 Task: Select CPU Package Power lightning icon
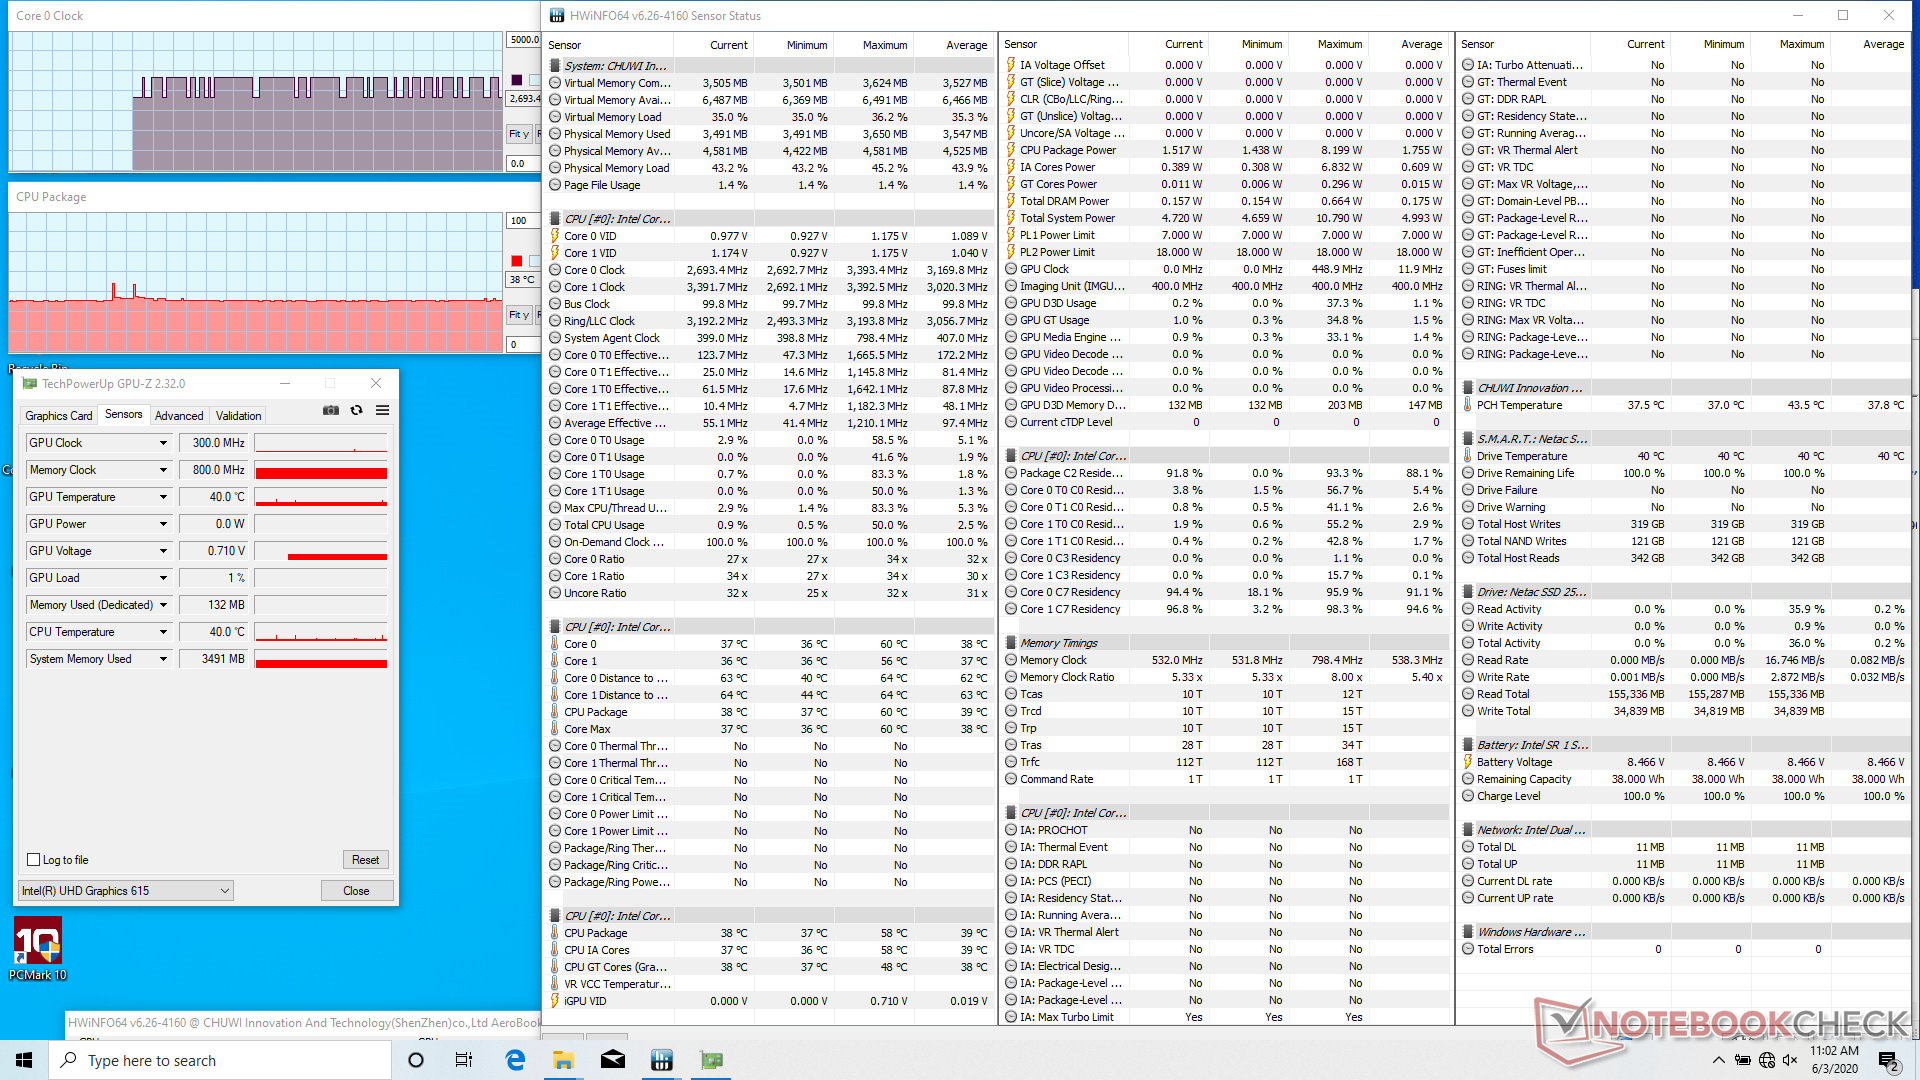tap(1011, 150)
